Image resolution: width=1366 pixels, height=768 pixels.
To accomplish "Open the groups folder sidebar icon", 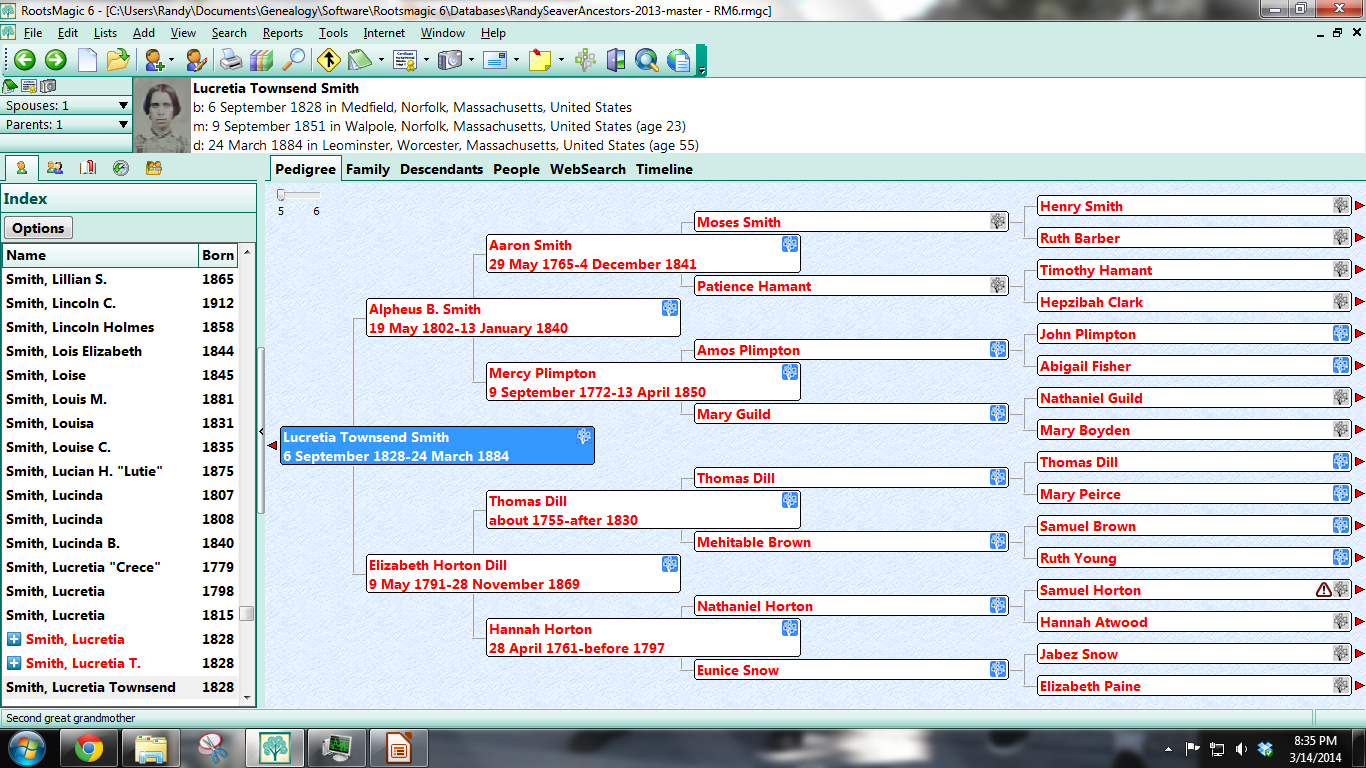I will click(153, 168).
